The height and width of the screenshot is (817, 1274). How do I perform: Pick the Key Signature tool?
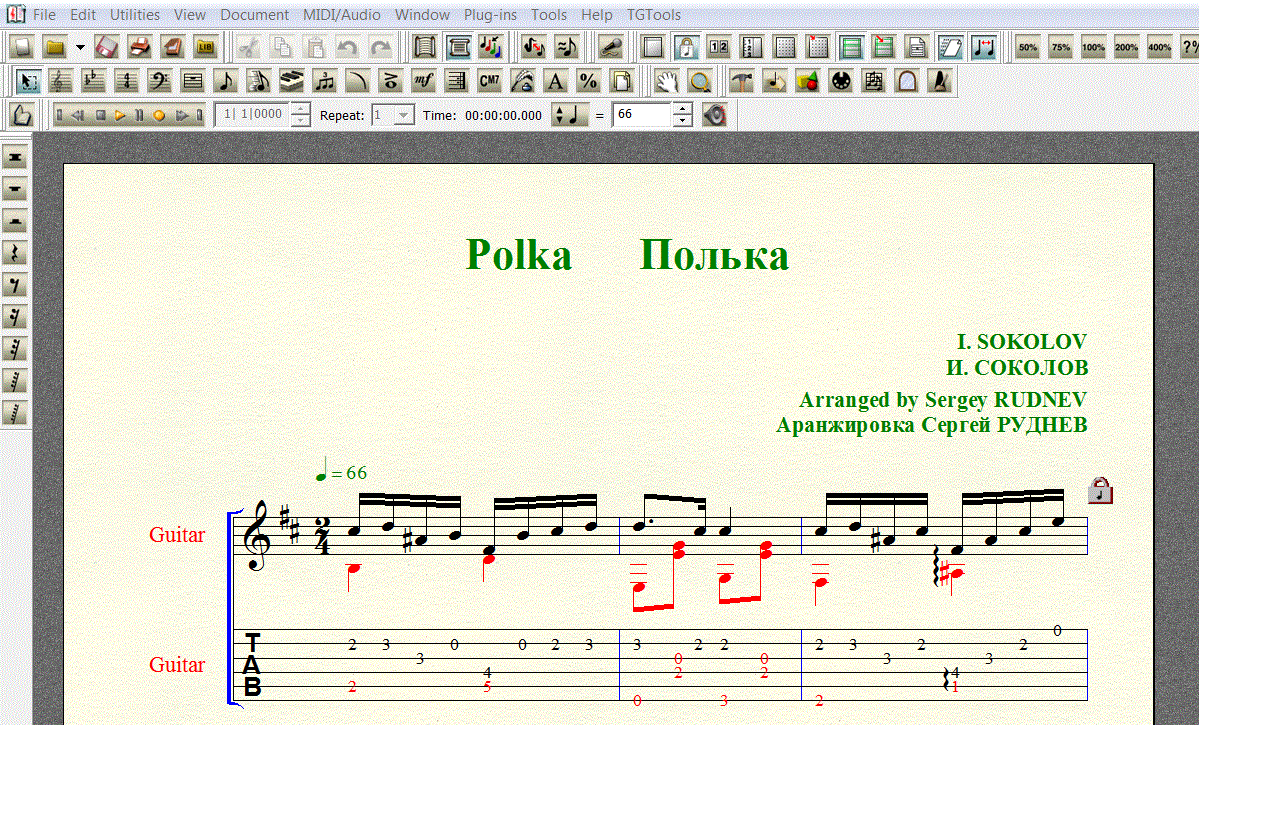point(93,81)
